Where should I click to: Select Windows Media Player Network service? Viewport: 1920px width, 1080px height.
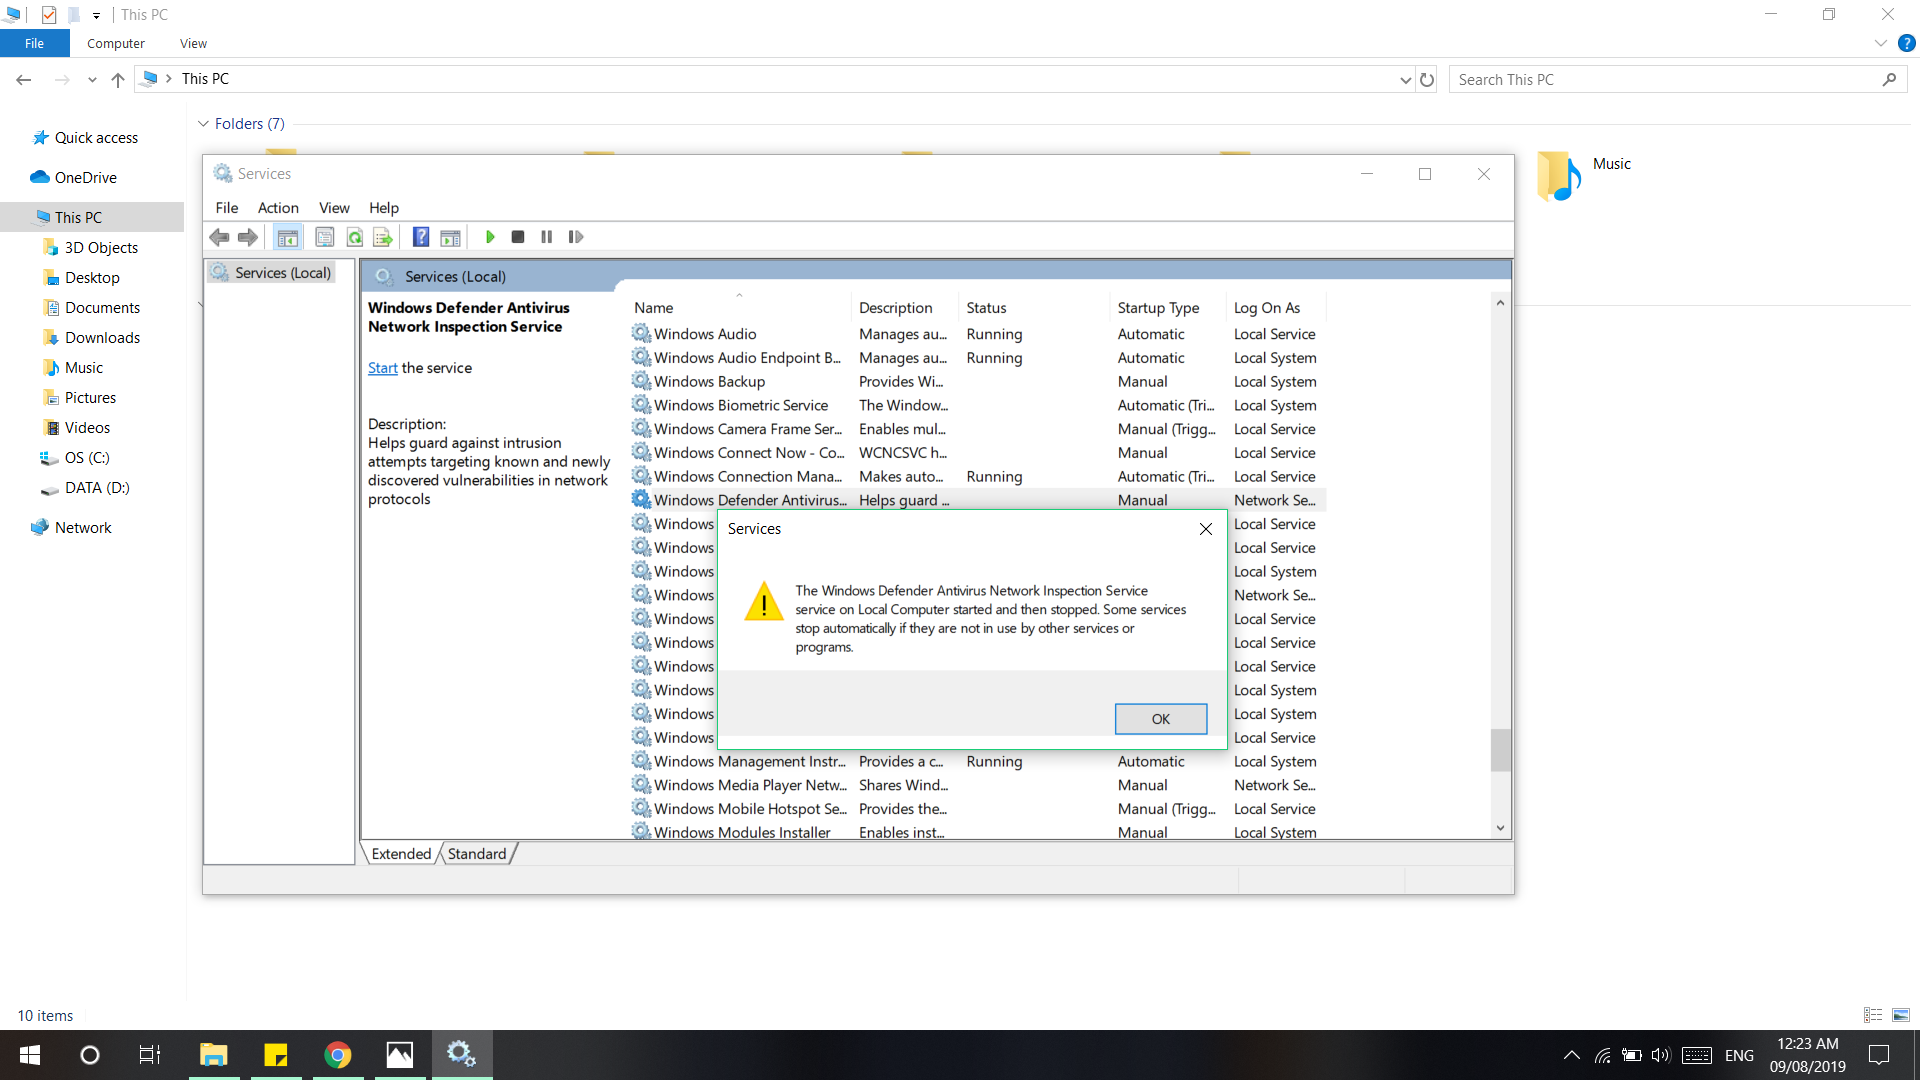coord(978,785)
